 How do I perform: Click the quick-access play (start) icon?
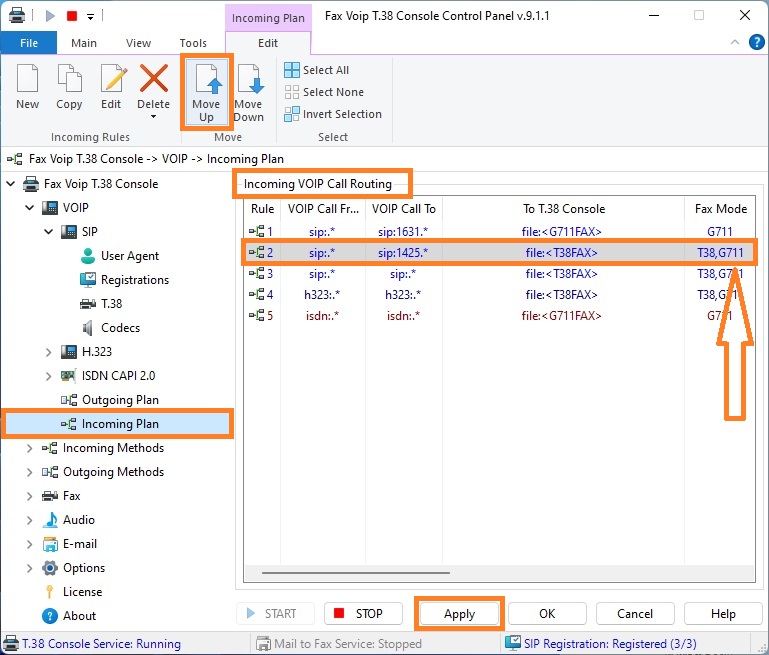[x=50, y=16]
